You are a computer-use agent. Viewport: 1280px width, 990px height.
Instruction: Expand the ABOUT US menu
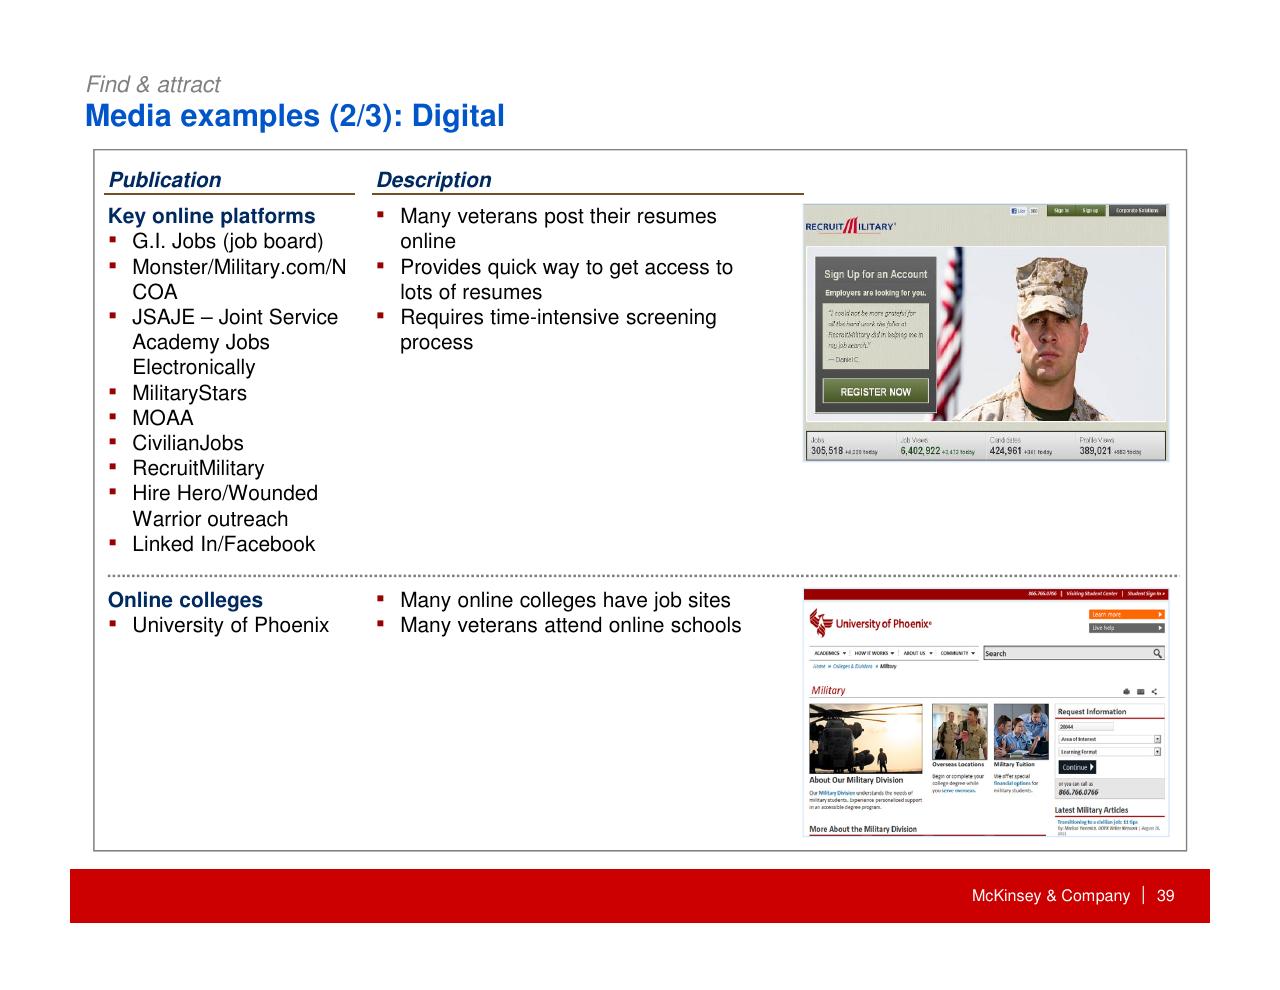[x=917, y=653]
